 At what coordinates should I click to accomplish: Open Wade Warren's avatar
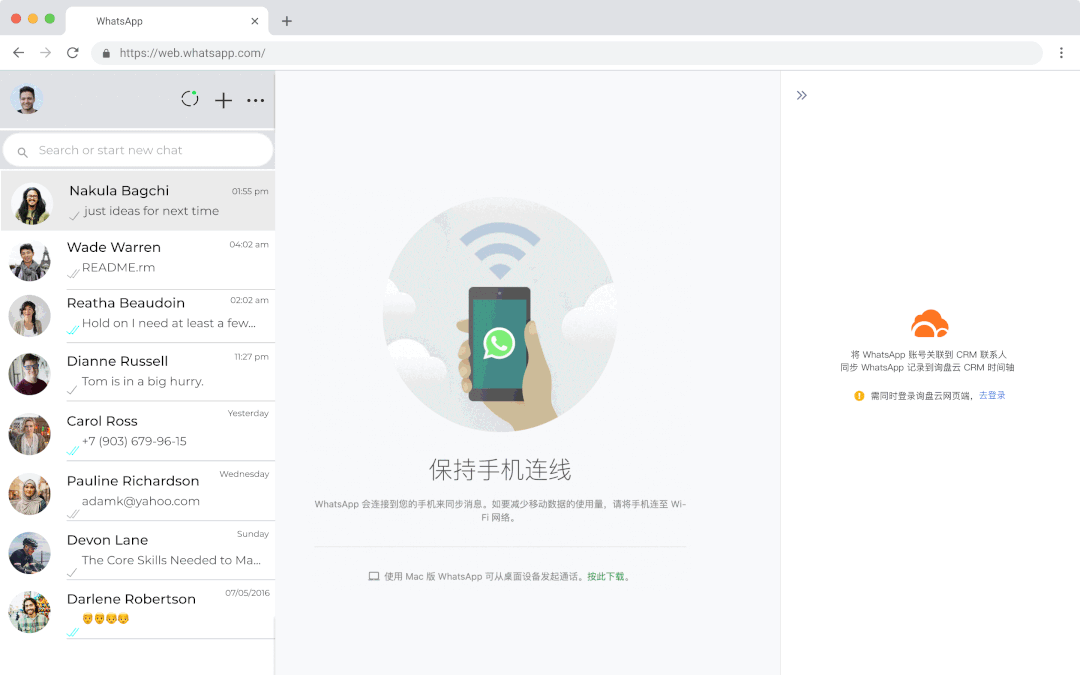point(30,260)
